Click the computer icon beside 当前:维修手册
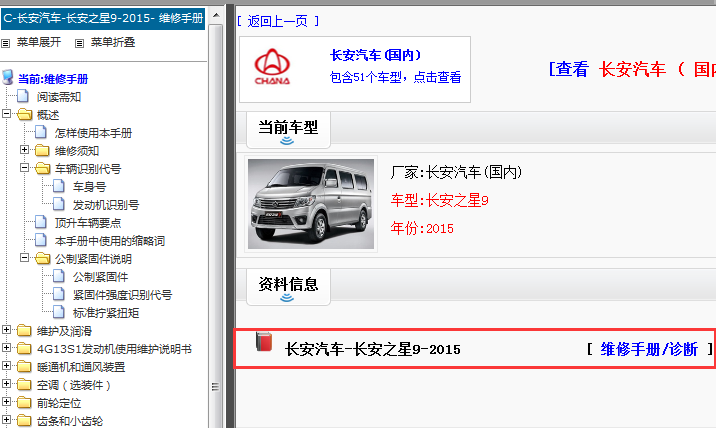 tap(8, 77)
